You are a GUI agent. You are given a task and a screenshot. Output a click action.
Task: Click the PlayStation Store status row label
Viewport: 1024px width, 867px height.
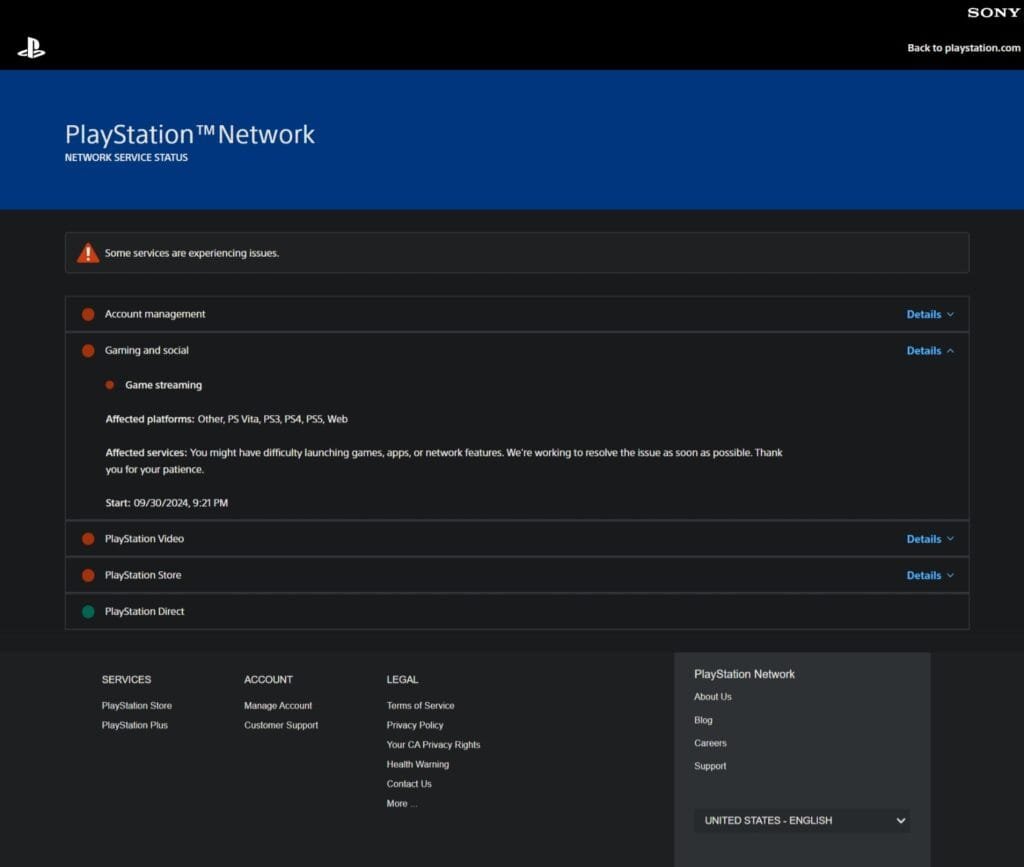pyautogui.click(x=143, y=575)
